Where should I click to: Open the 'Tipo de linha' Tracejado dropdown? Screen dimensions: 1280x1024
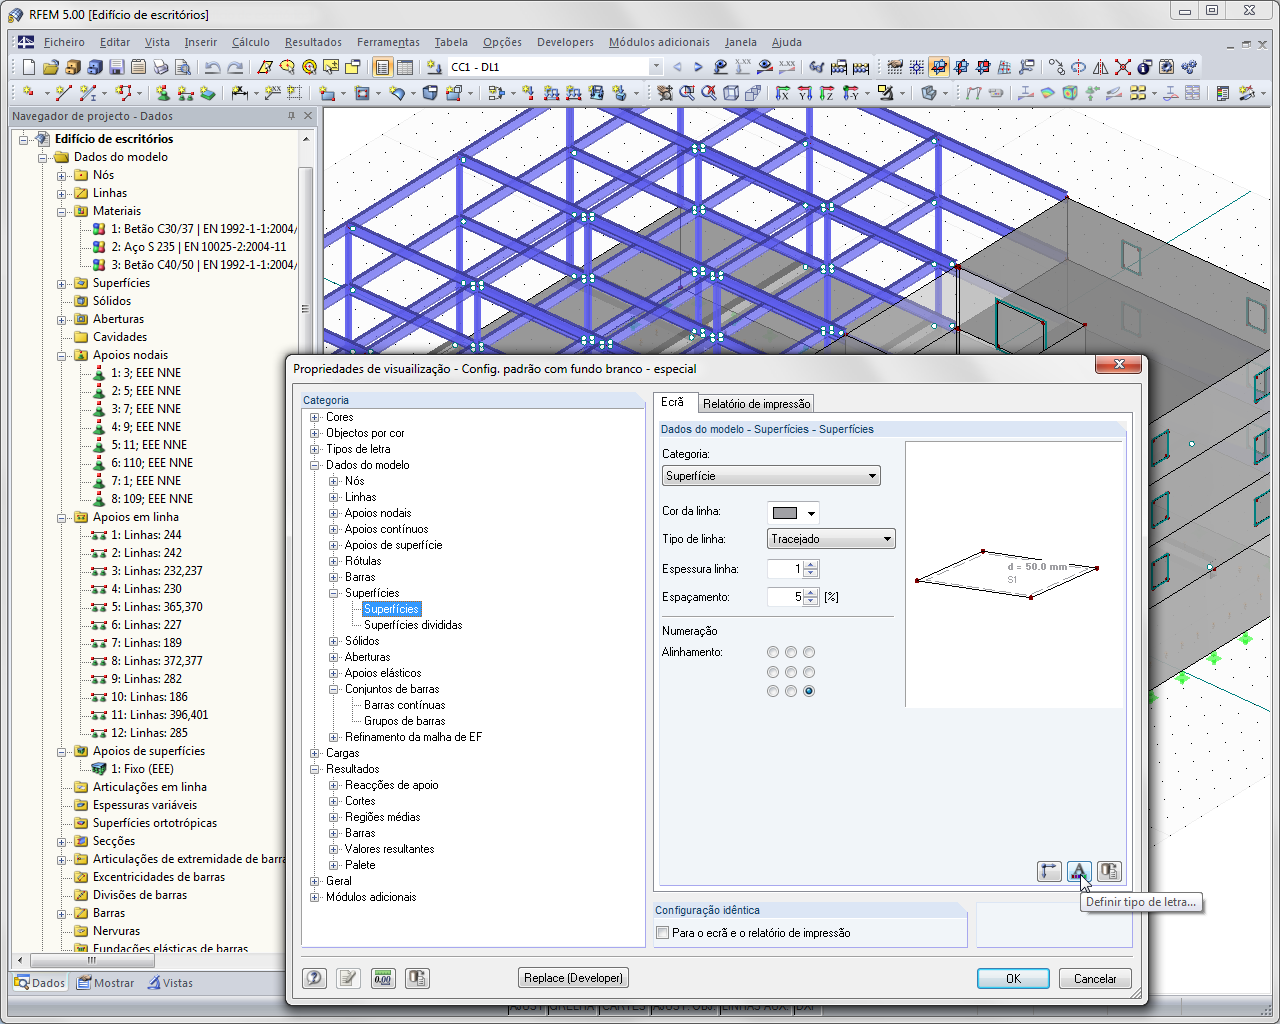[831, 539]
